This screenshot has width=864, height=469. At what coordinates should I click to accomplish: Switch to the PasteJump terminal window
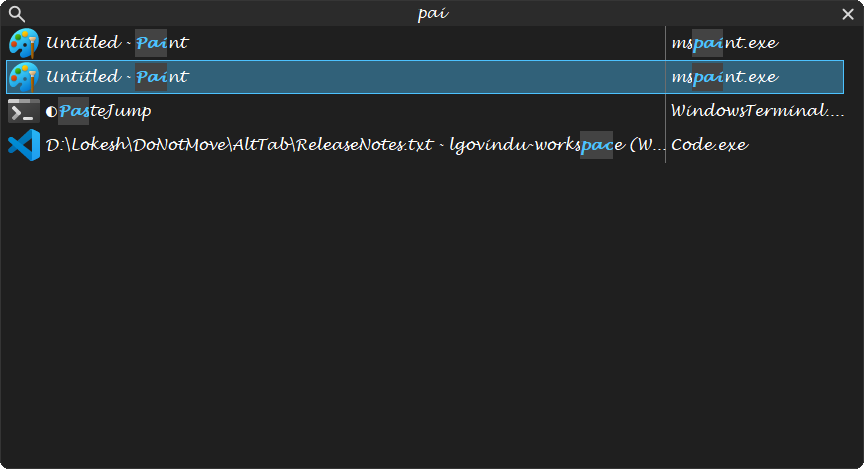(425, 111)
